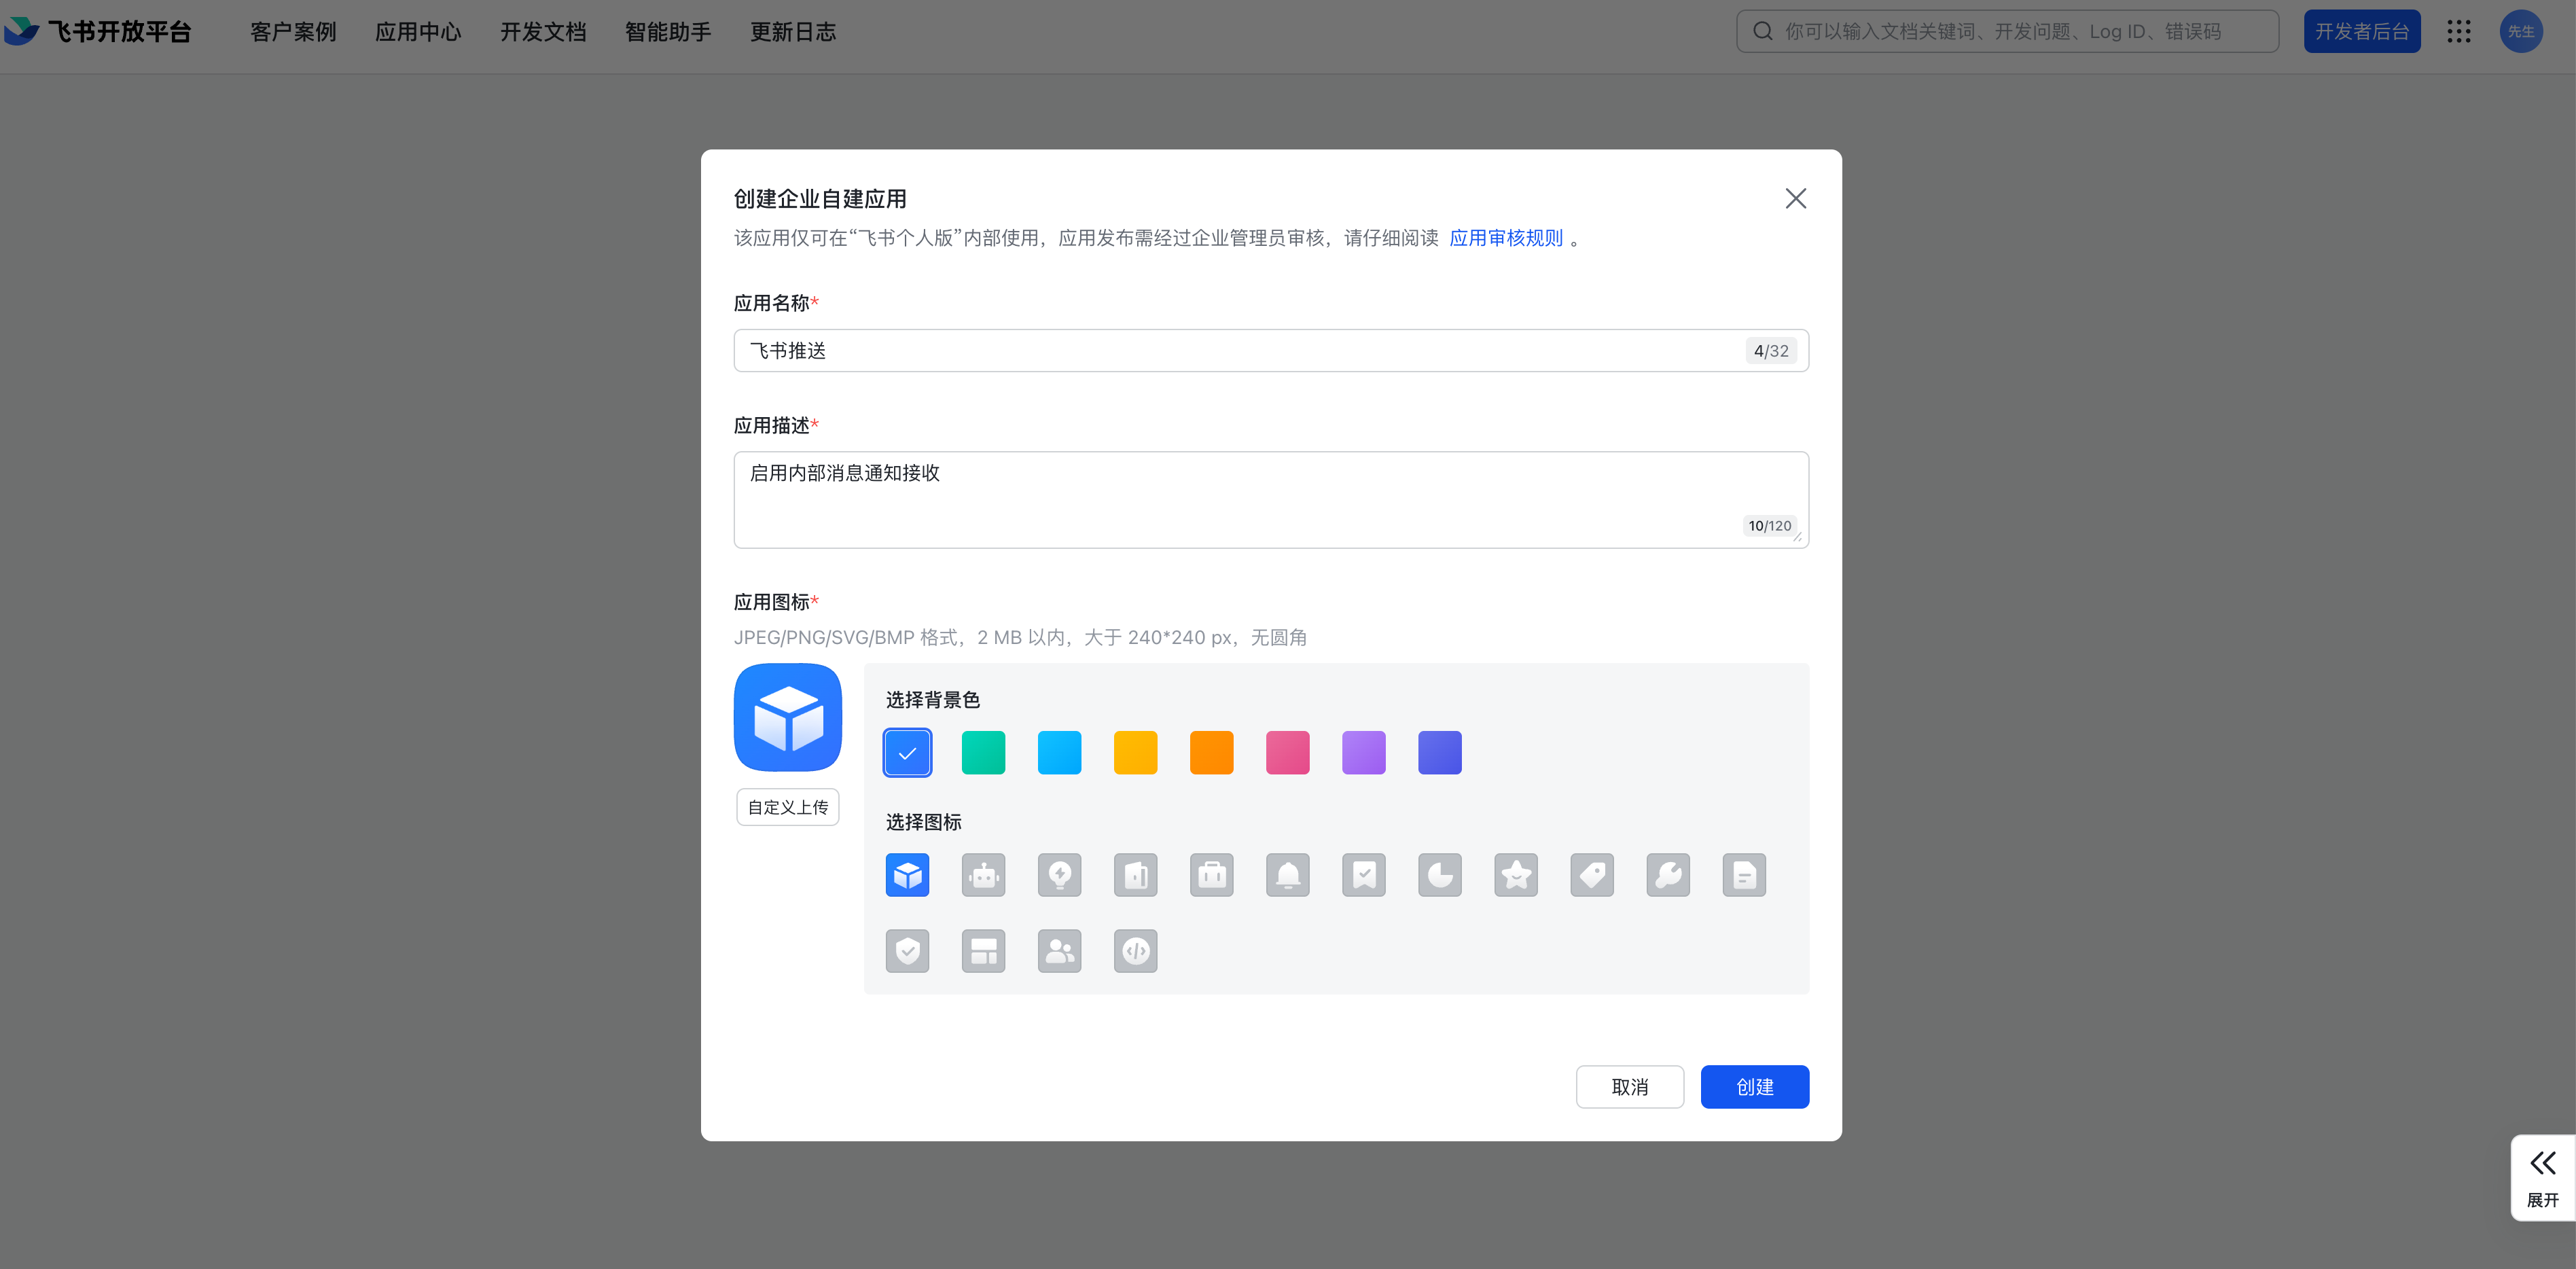Focus the 应用描述 text area
This screenshot has height=1269, width=2576.
click(x=1271, y=500)
